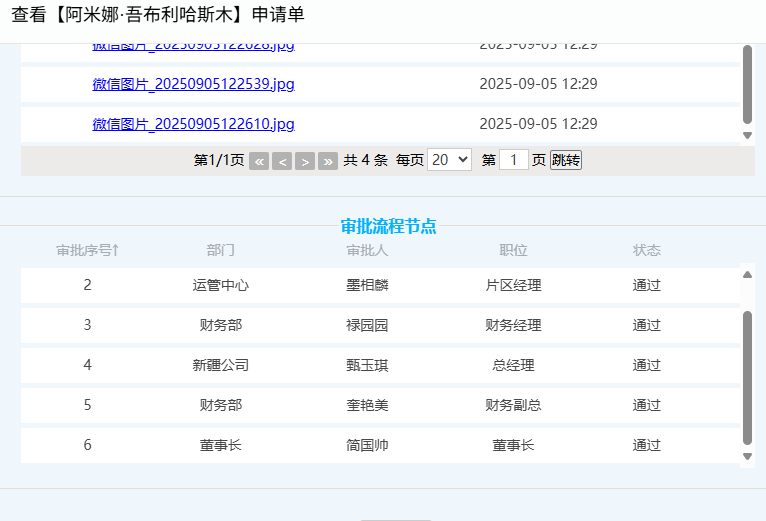Jump to the last page of attachments
Viewport: 766px width, 521px height.
point(328,161)
